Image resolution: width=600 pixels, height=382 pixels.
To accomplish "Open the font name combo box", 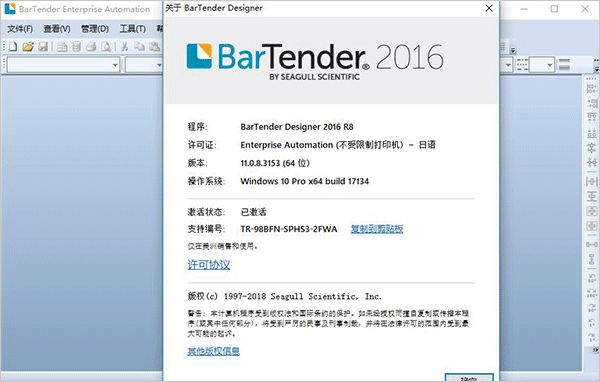I will [64, 65].
